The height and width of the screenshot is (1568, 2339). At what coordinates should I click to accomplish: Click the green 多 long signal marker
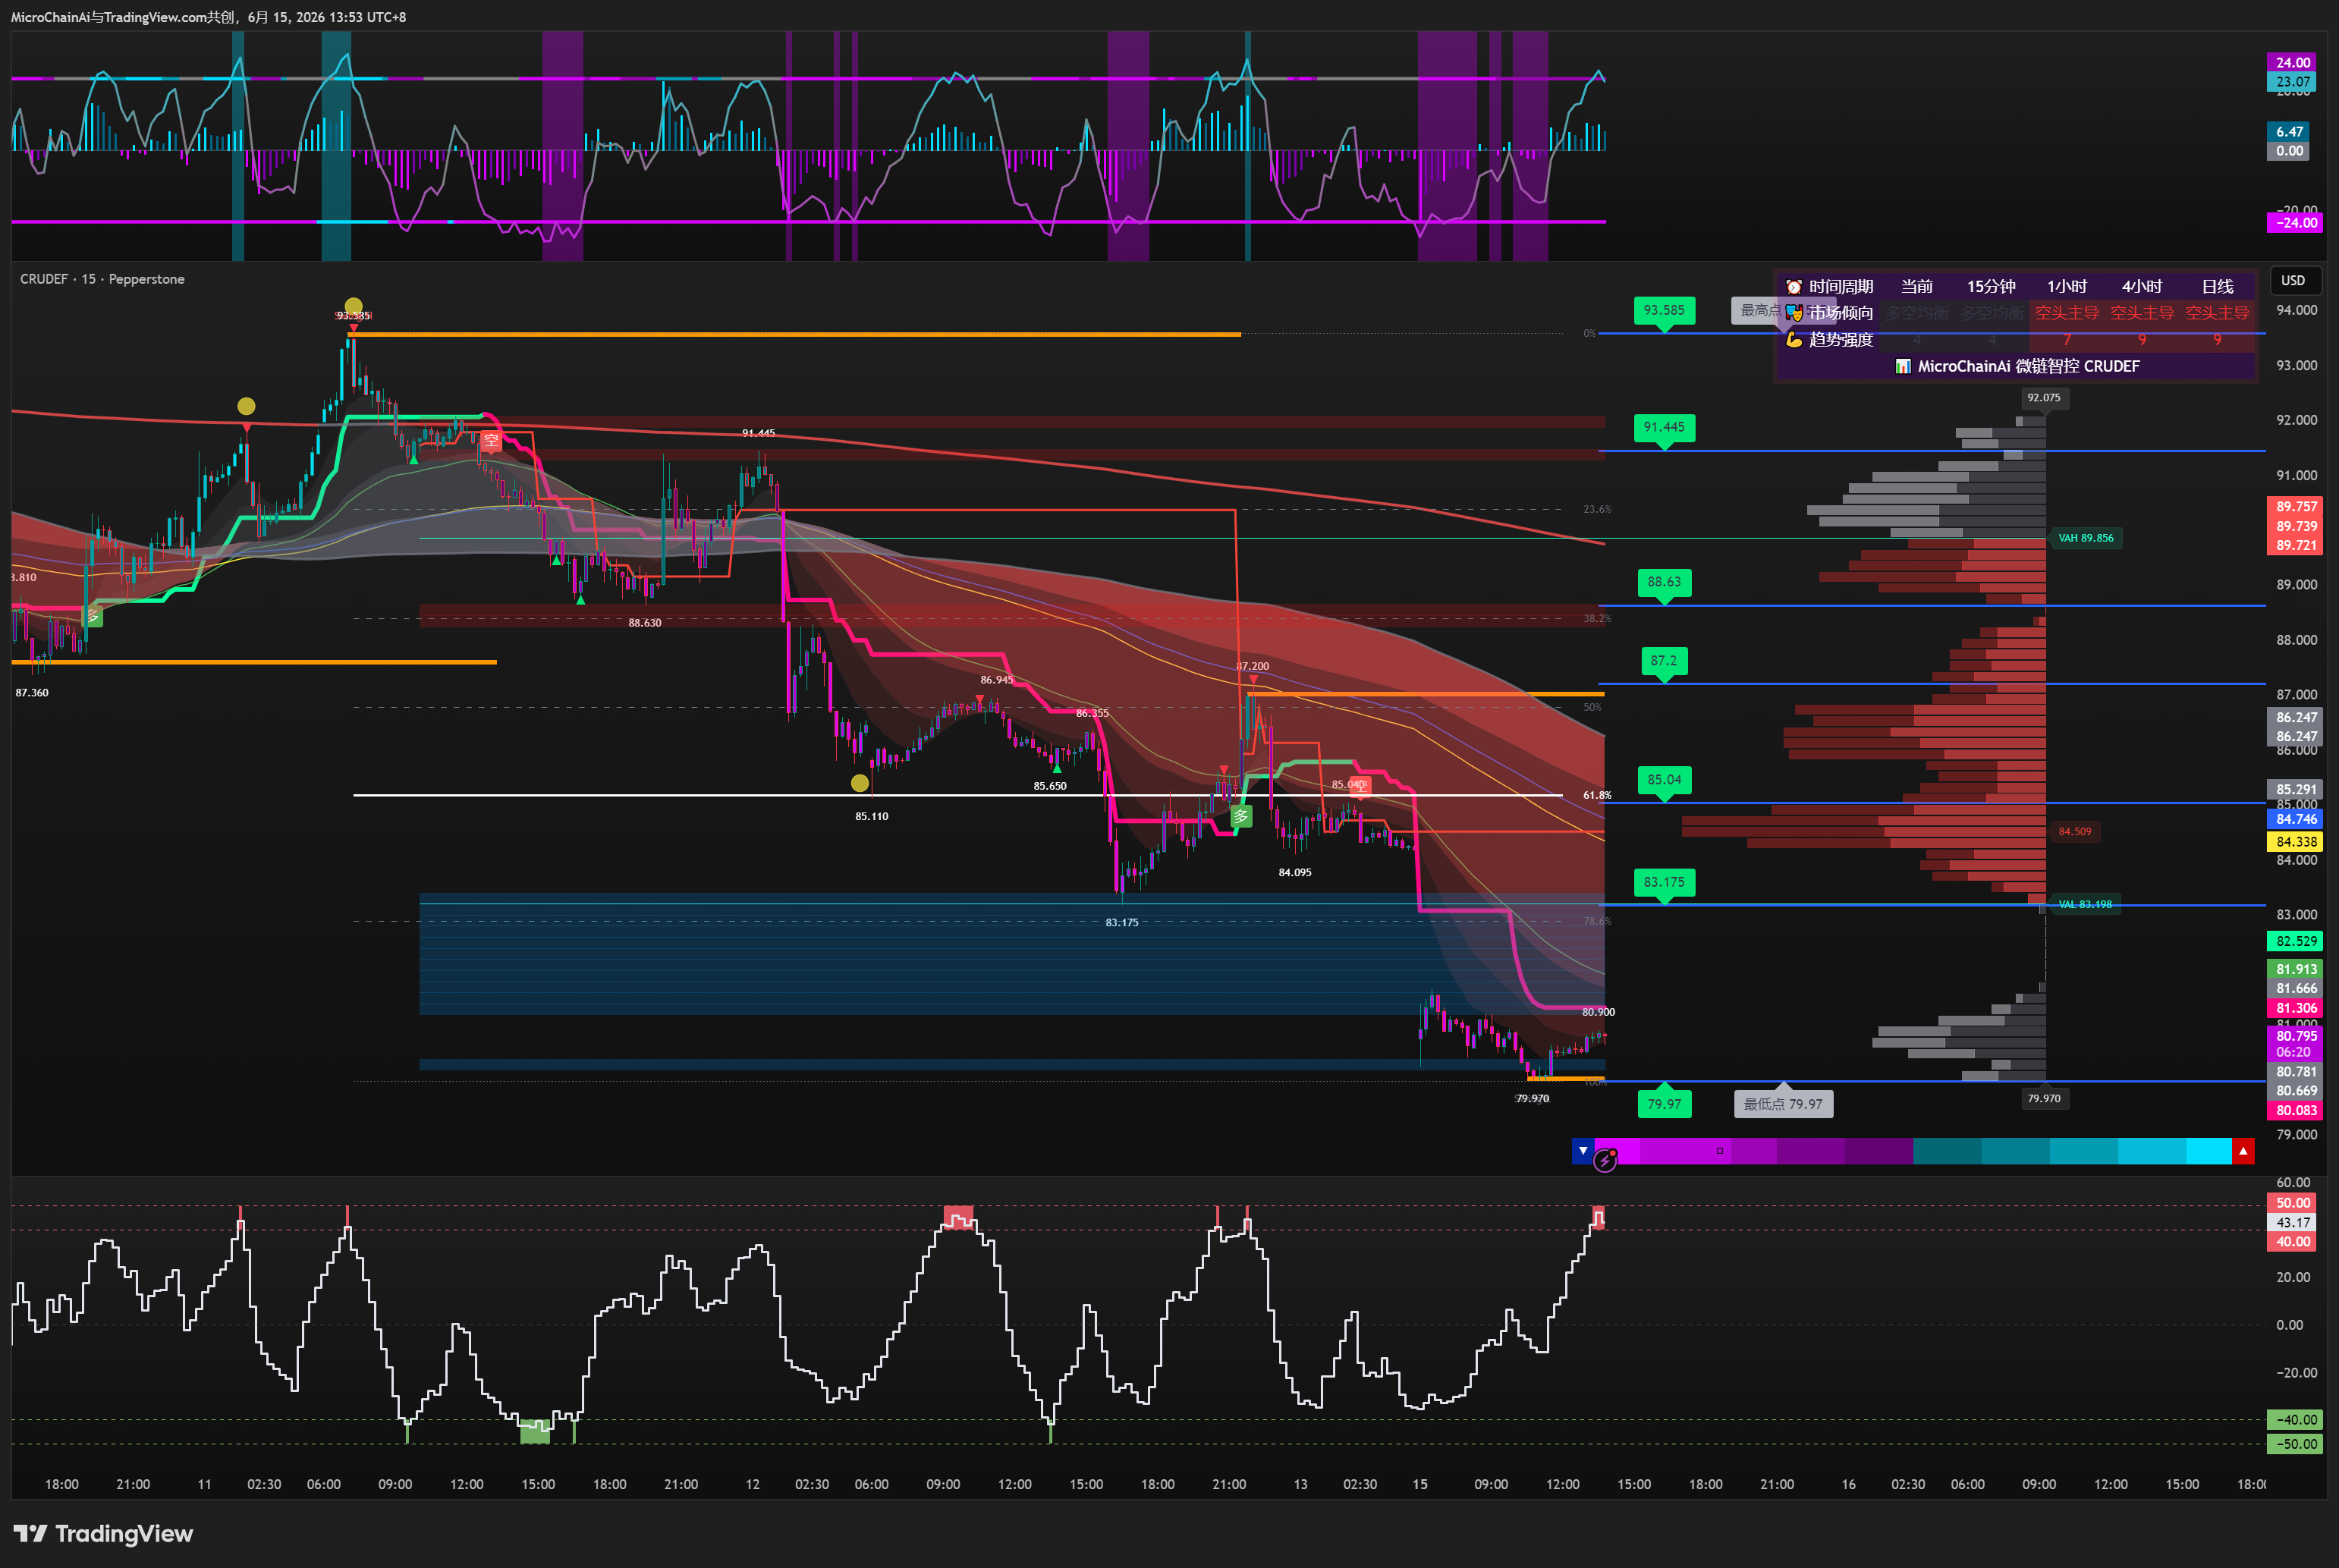pos(1241,817)
